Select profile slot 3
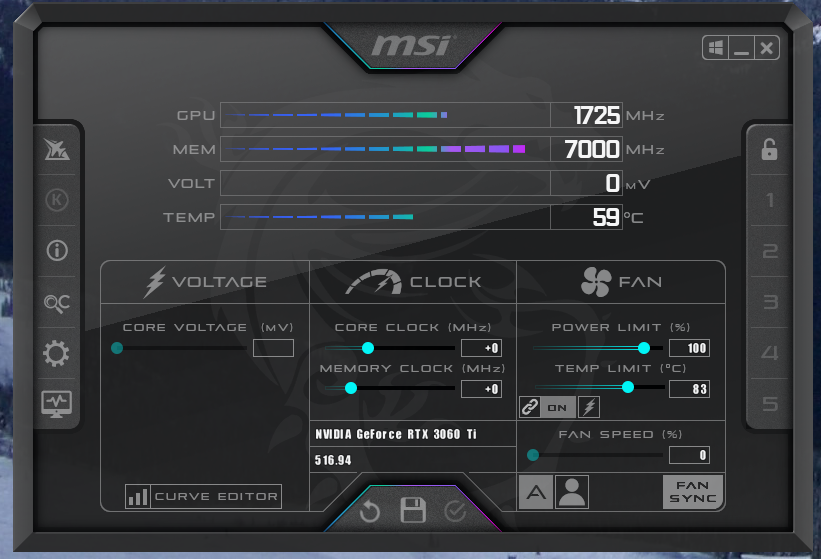 click(770, 302)
